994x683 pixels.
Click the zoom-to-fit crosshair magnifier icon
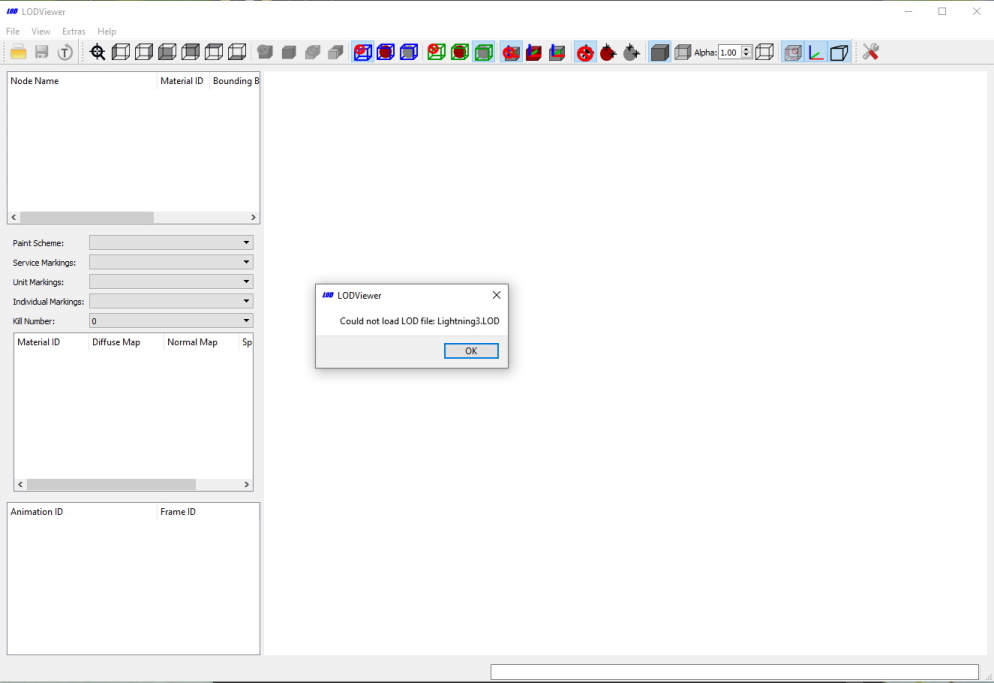pos(97,52)
